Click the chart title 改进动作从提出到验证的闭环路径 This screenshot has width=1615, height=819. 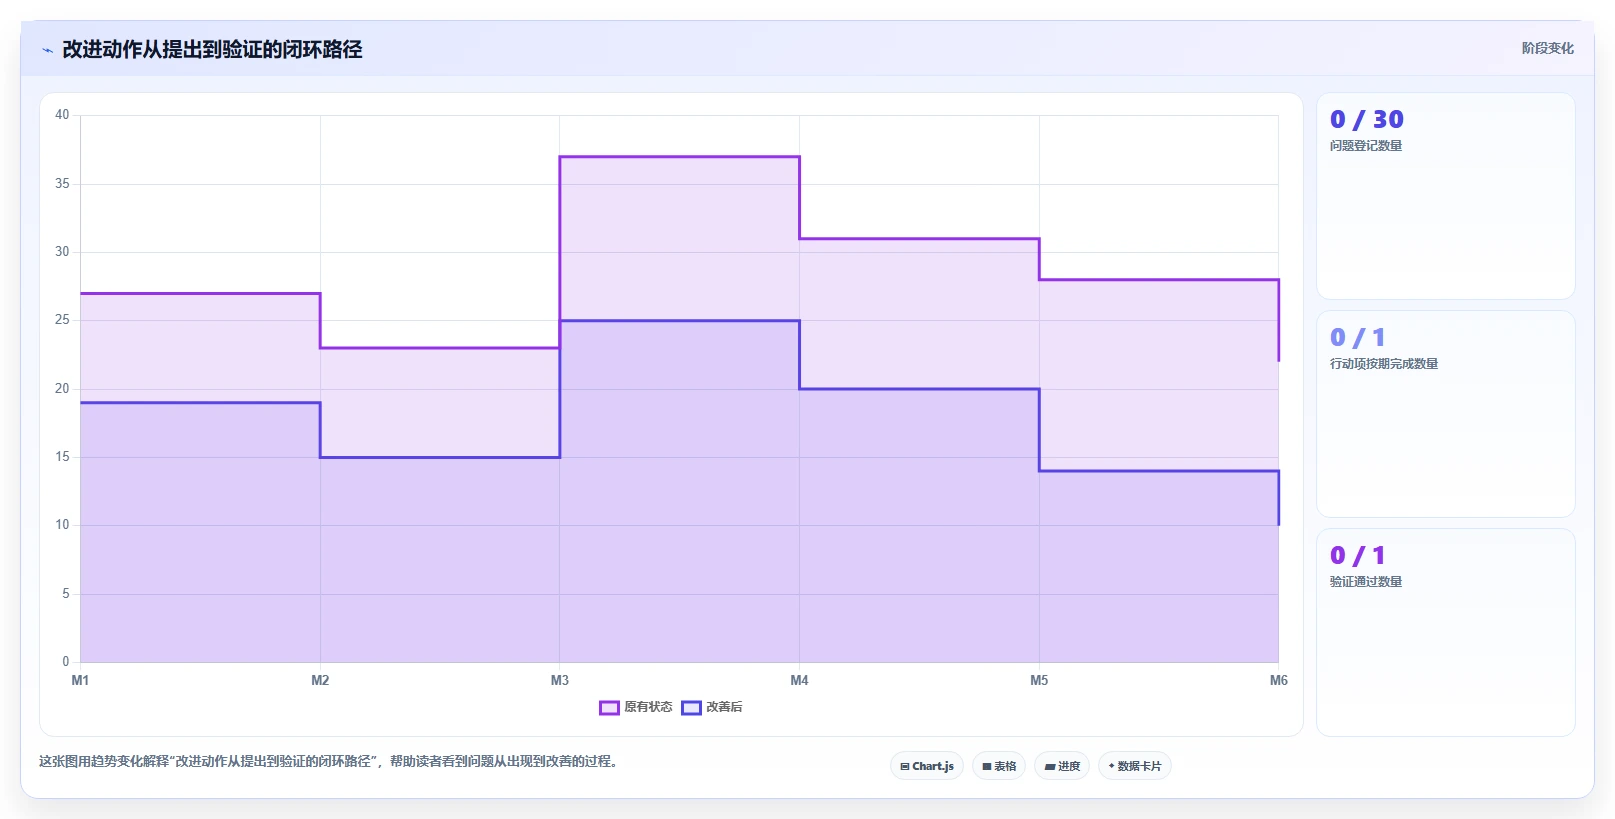pyautogui.click(x=212, y=49)
